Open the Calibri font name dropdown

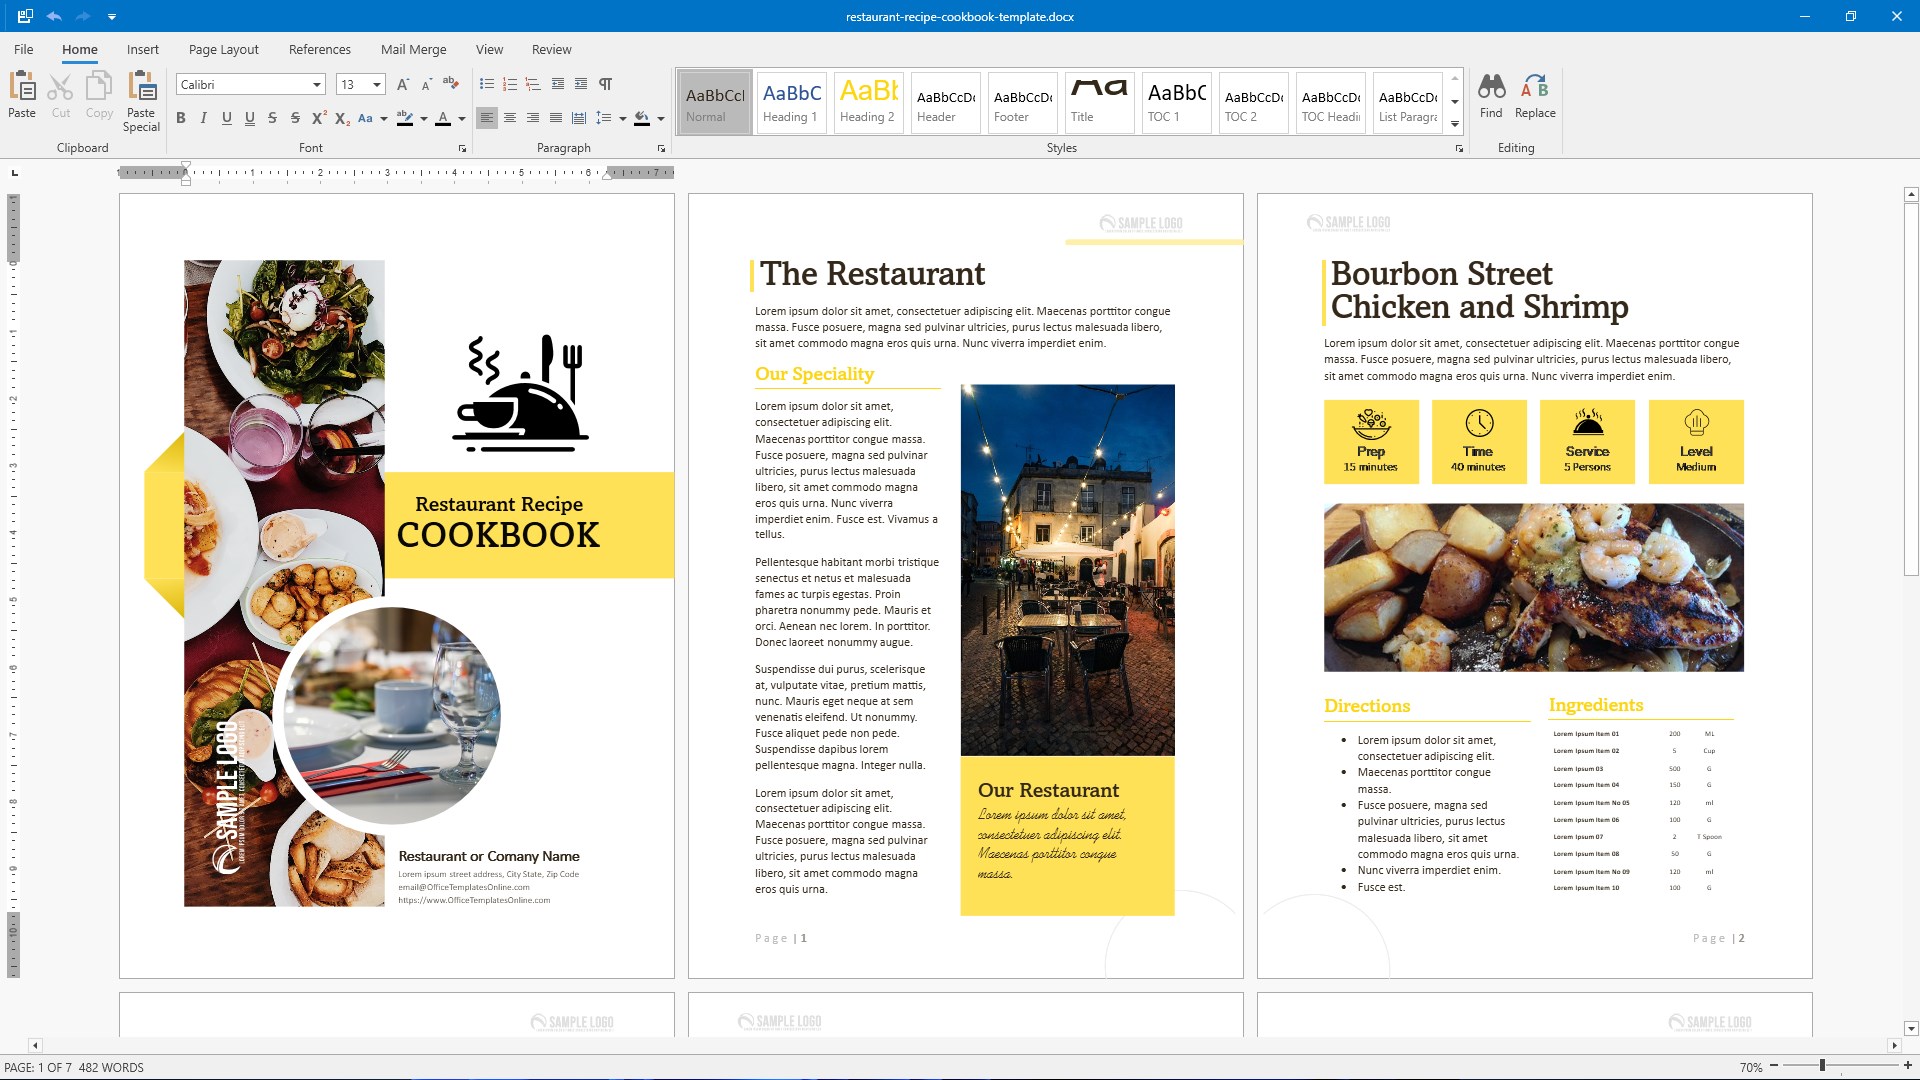pyautogui.click(x=317, y=85)
